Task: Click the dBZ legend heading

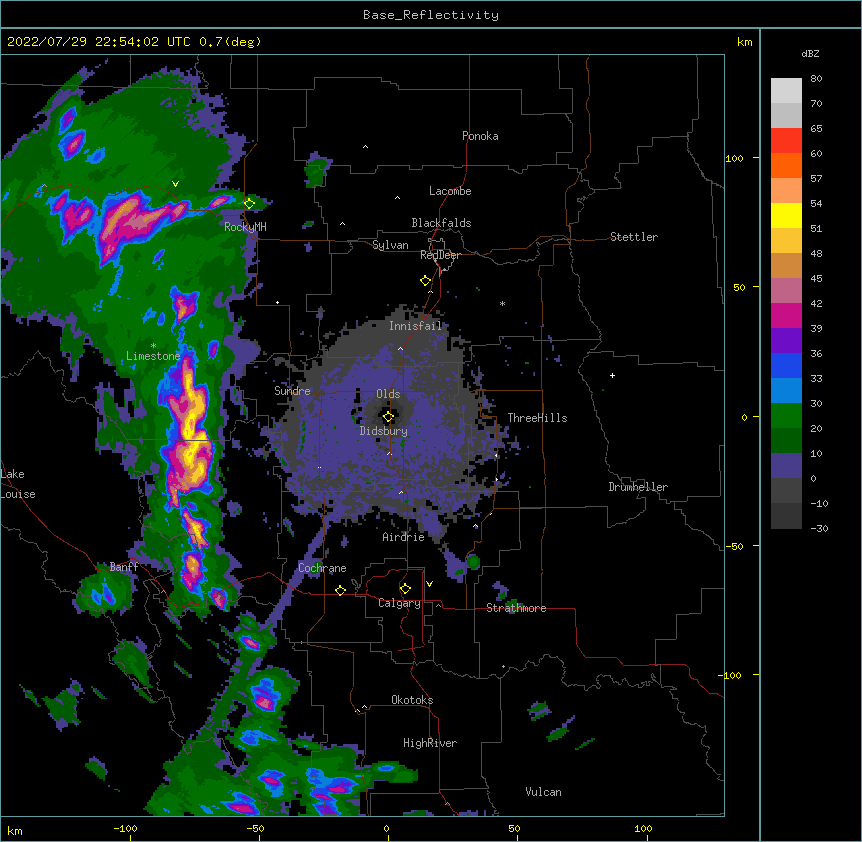Action: click(810, 53)
